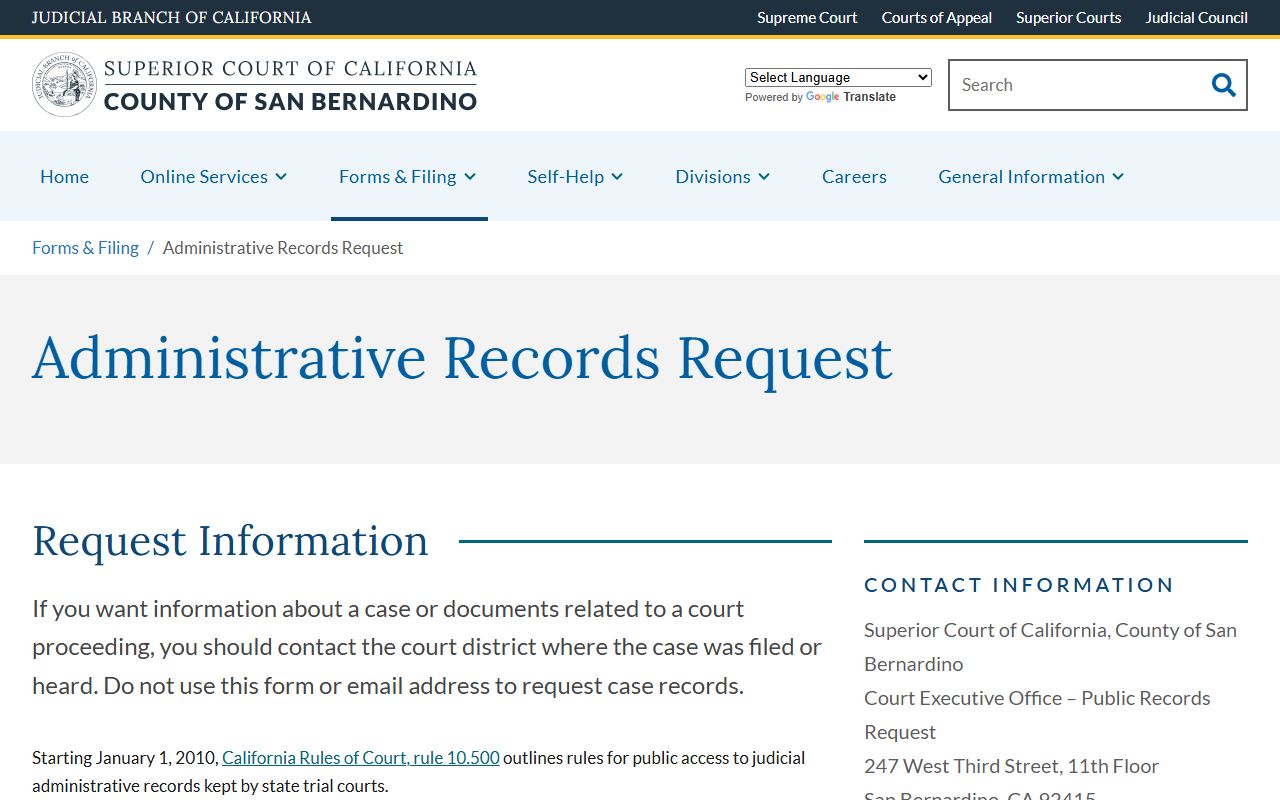Expand the Divisions menu
Image resolution: width=1280 pixels, height=800 pixels.
pyautogui.click(x=723, y=176)
